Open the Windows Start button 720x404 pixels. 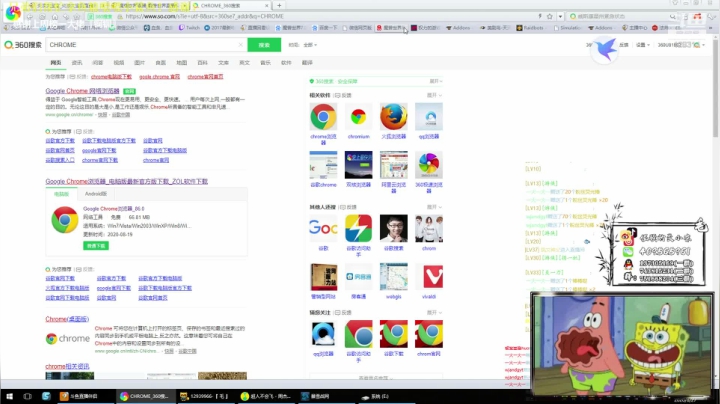(x=9, y=396)
